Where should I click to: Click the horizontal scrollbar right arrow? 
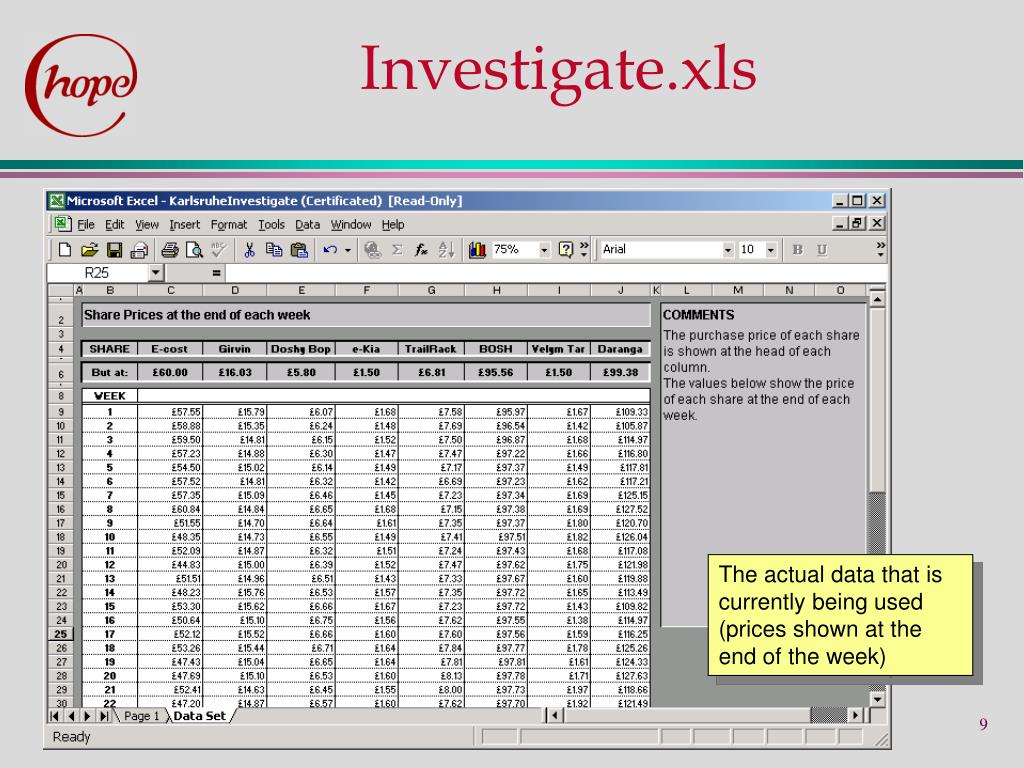click(855, 716)
